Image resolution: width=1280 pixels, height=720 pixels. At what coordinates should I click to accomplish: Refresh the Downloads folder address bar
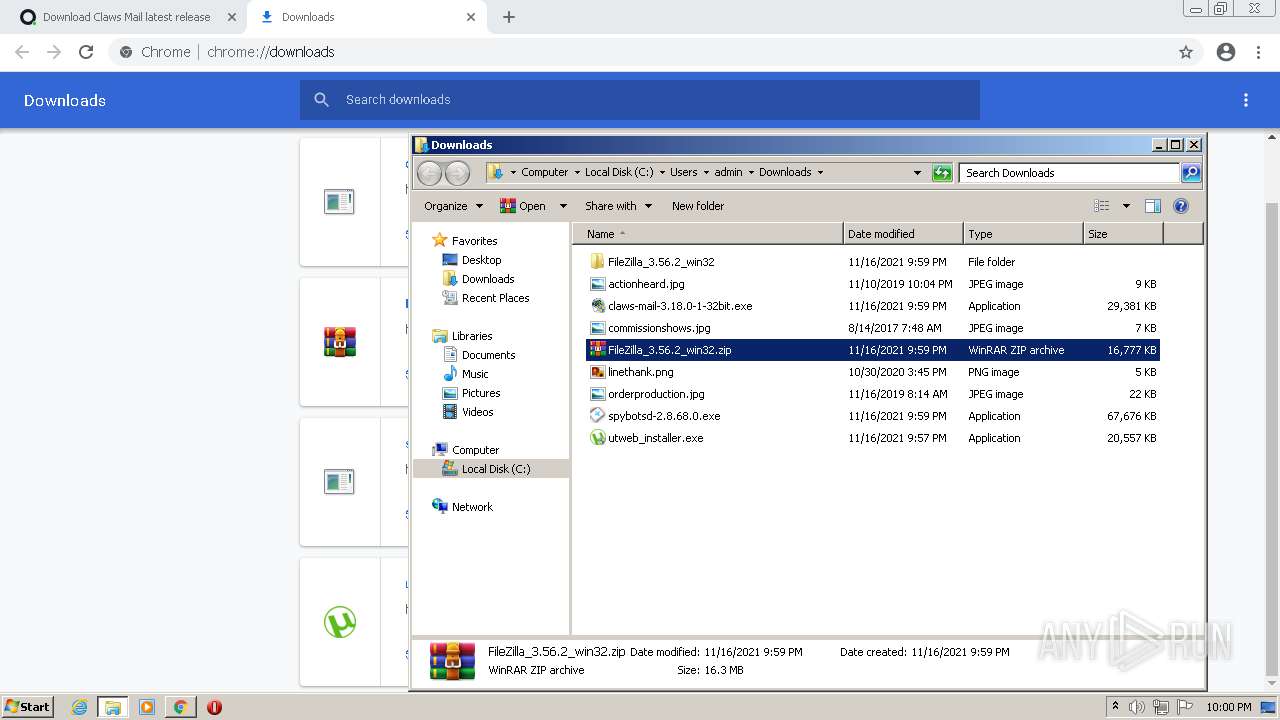(942, 173)
